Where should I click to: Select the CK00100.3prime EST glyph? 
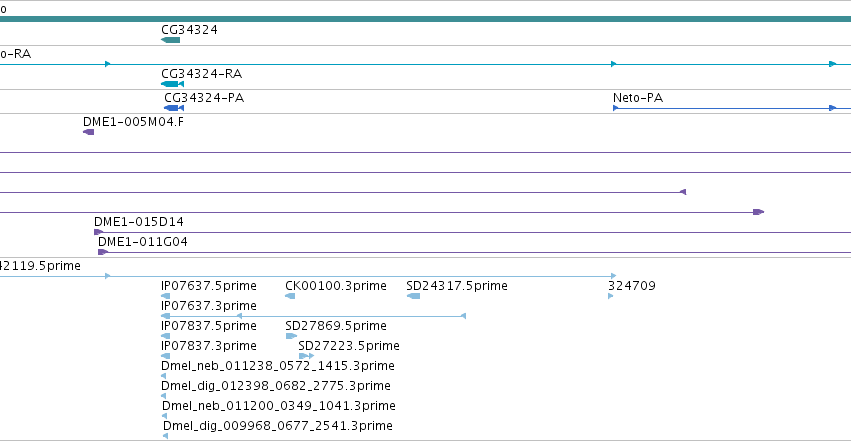click(290, 296)
